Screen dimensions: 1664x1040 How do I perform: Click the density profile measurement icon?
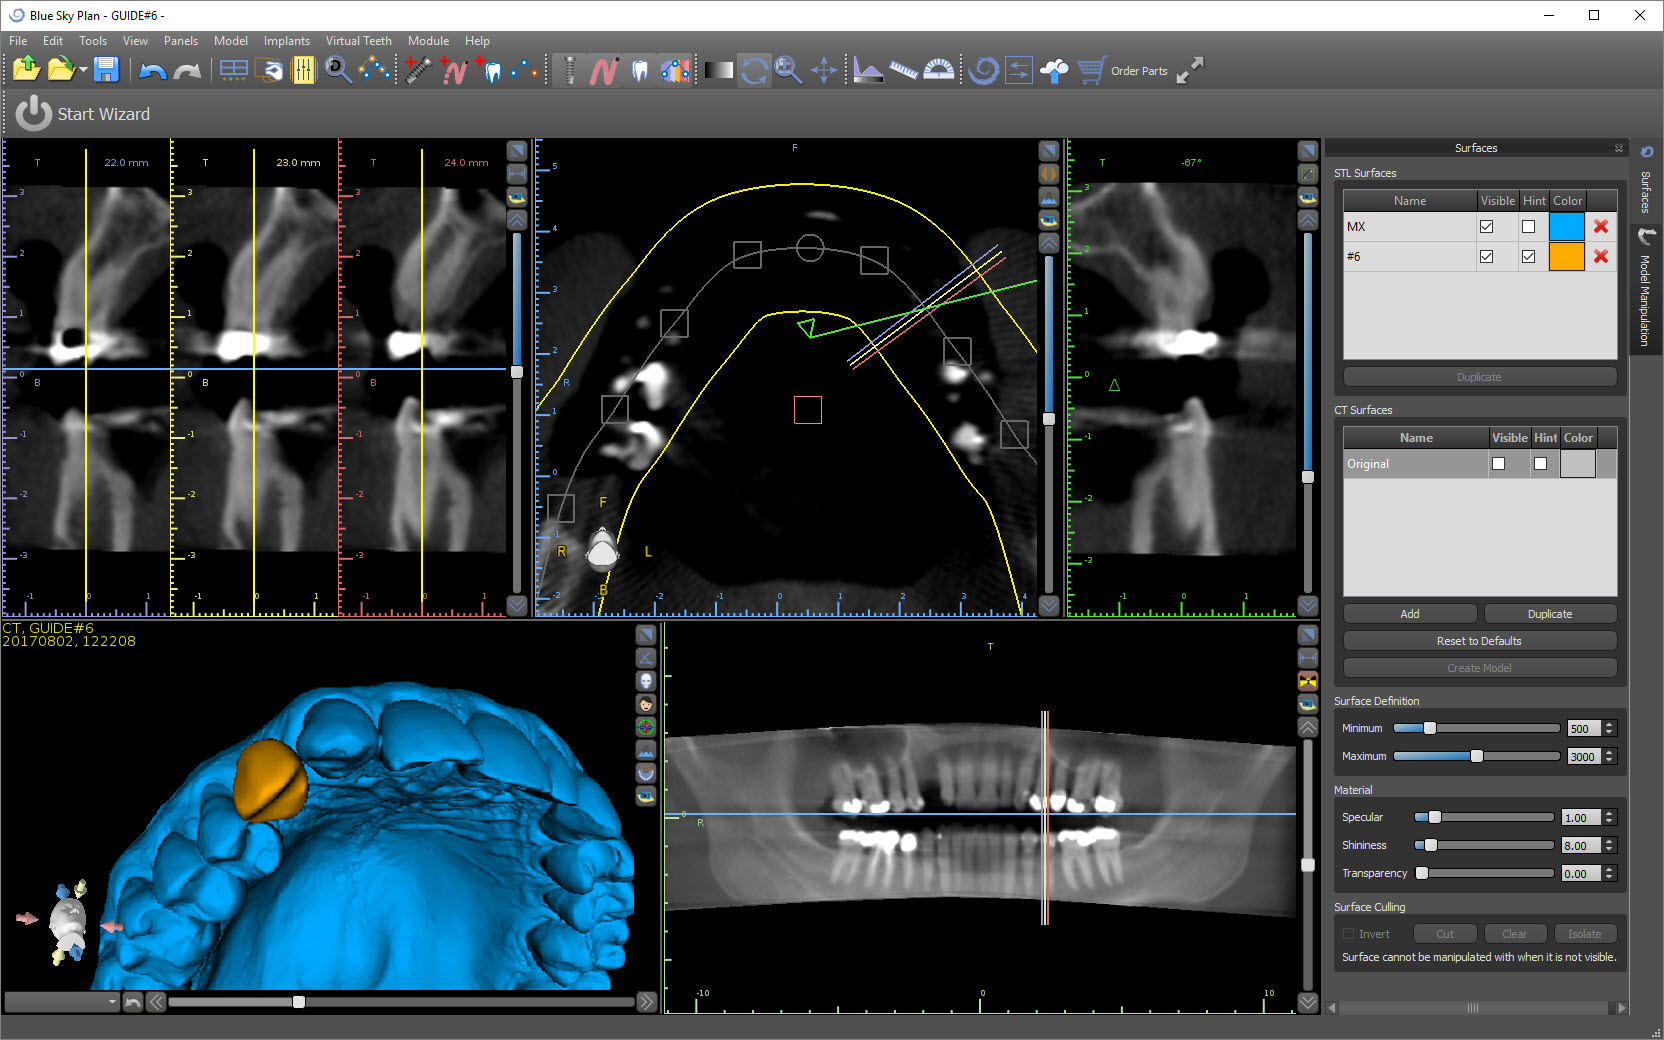(x=868, y=70)
